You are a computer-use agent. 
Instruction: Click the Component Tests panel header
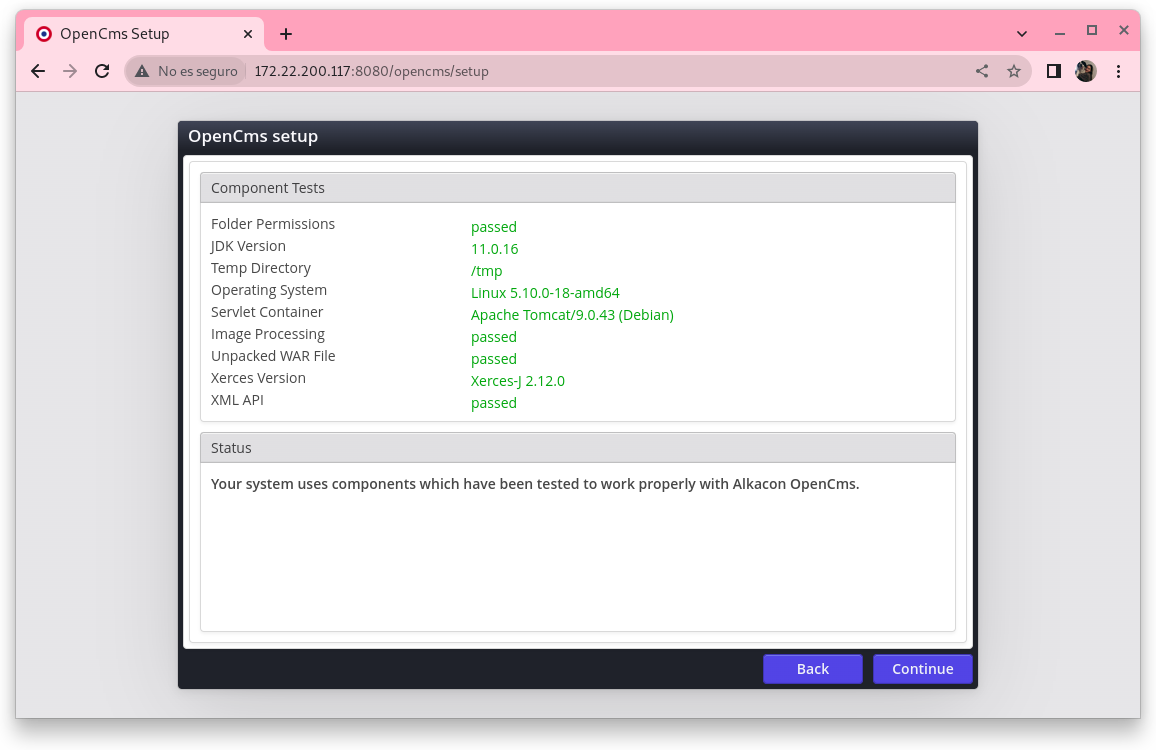577,188
